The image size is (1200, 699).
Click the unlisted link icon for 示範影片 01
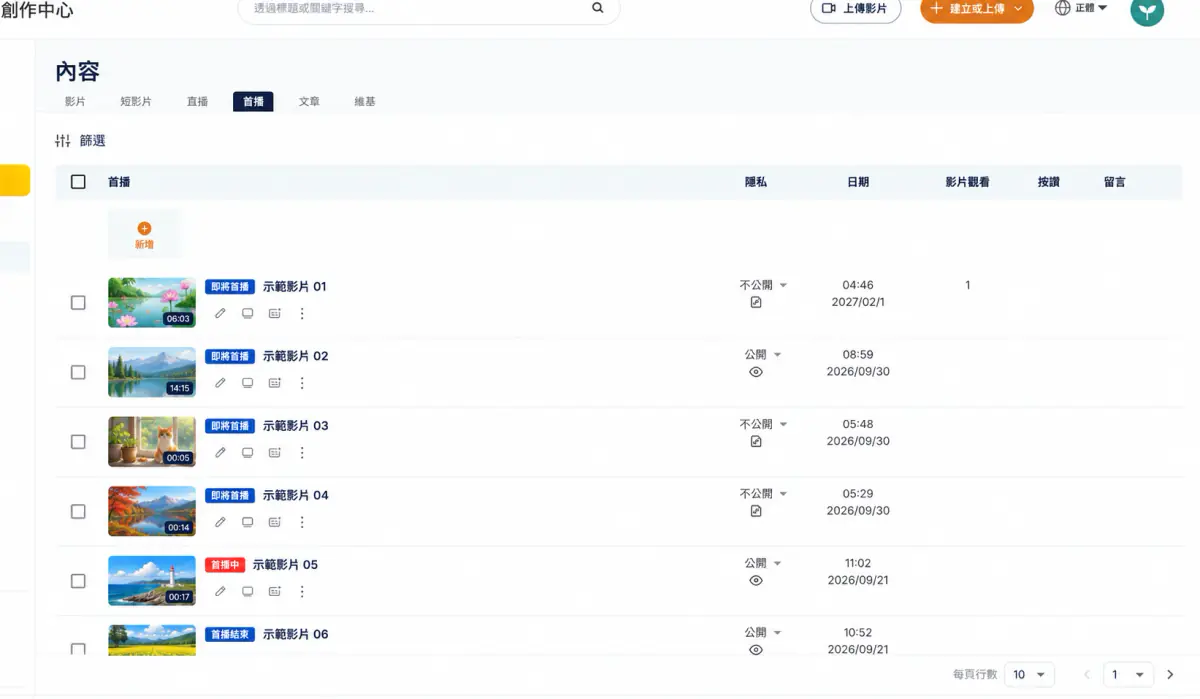pos(756,302)
